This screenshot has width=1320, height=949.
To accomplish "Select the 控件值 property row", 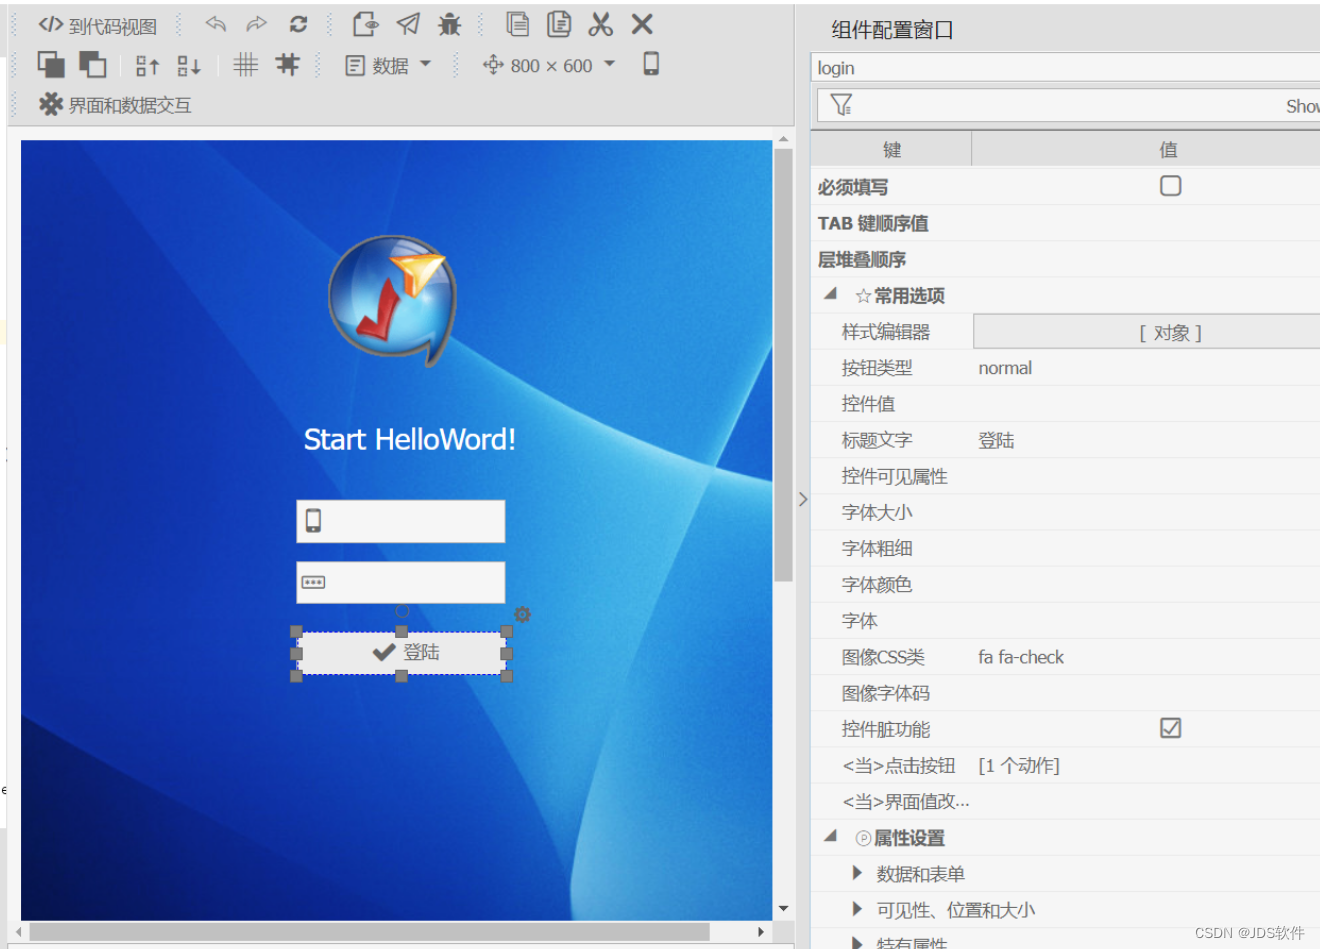I will (1065, 404).
